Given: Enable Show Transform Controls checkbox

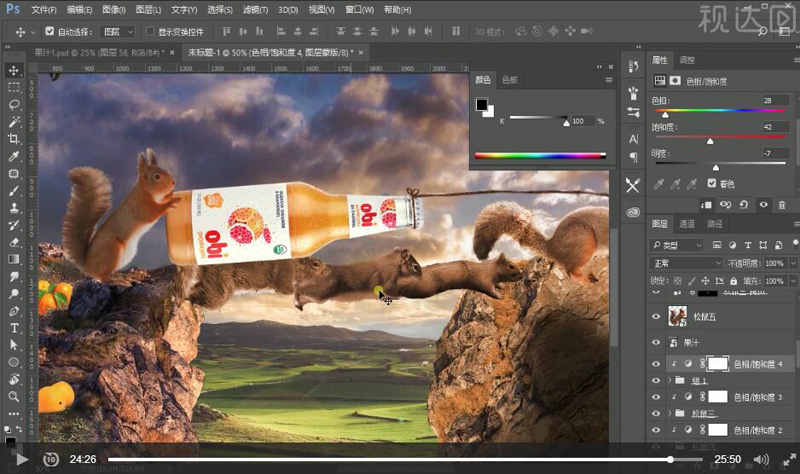Looking at the screenshot, I should 150,31.
